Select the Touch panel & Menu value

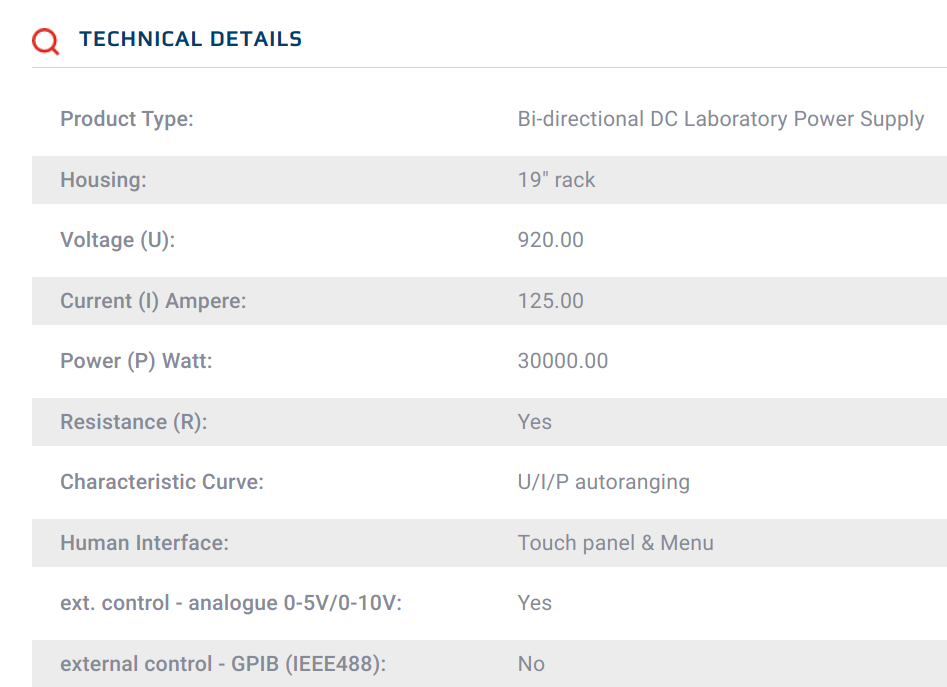pos(615,543)
